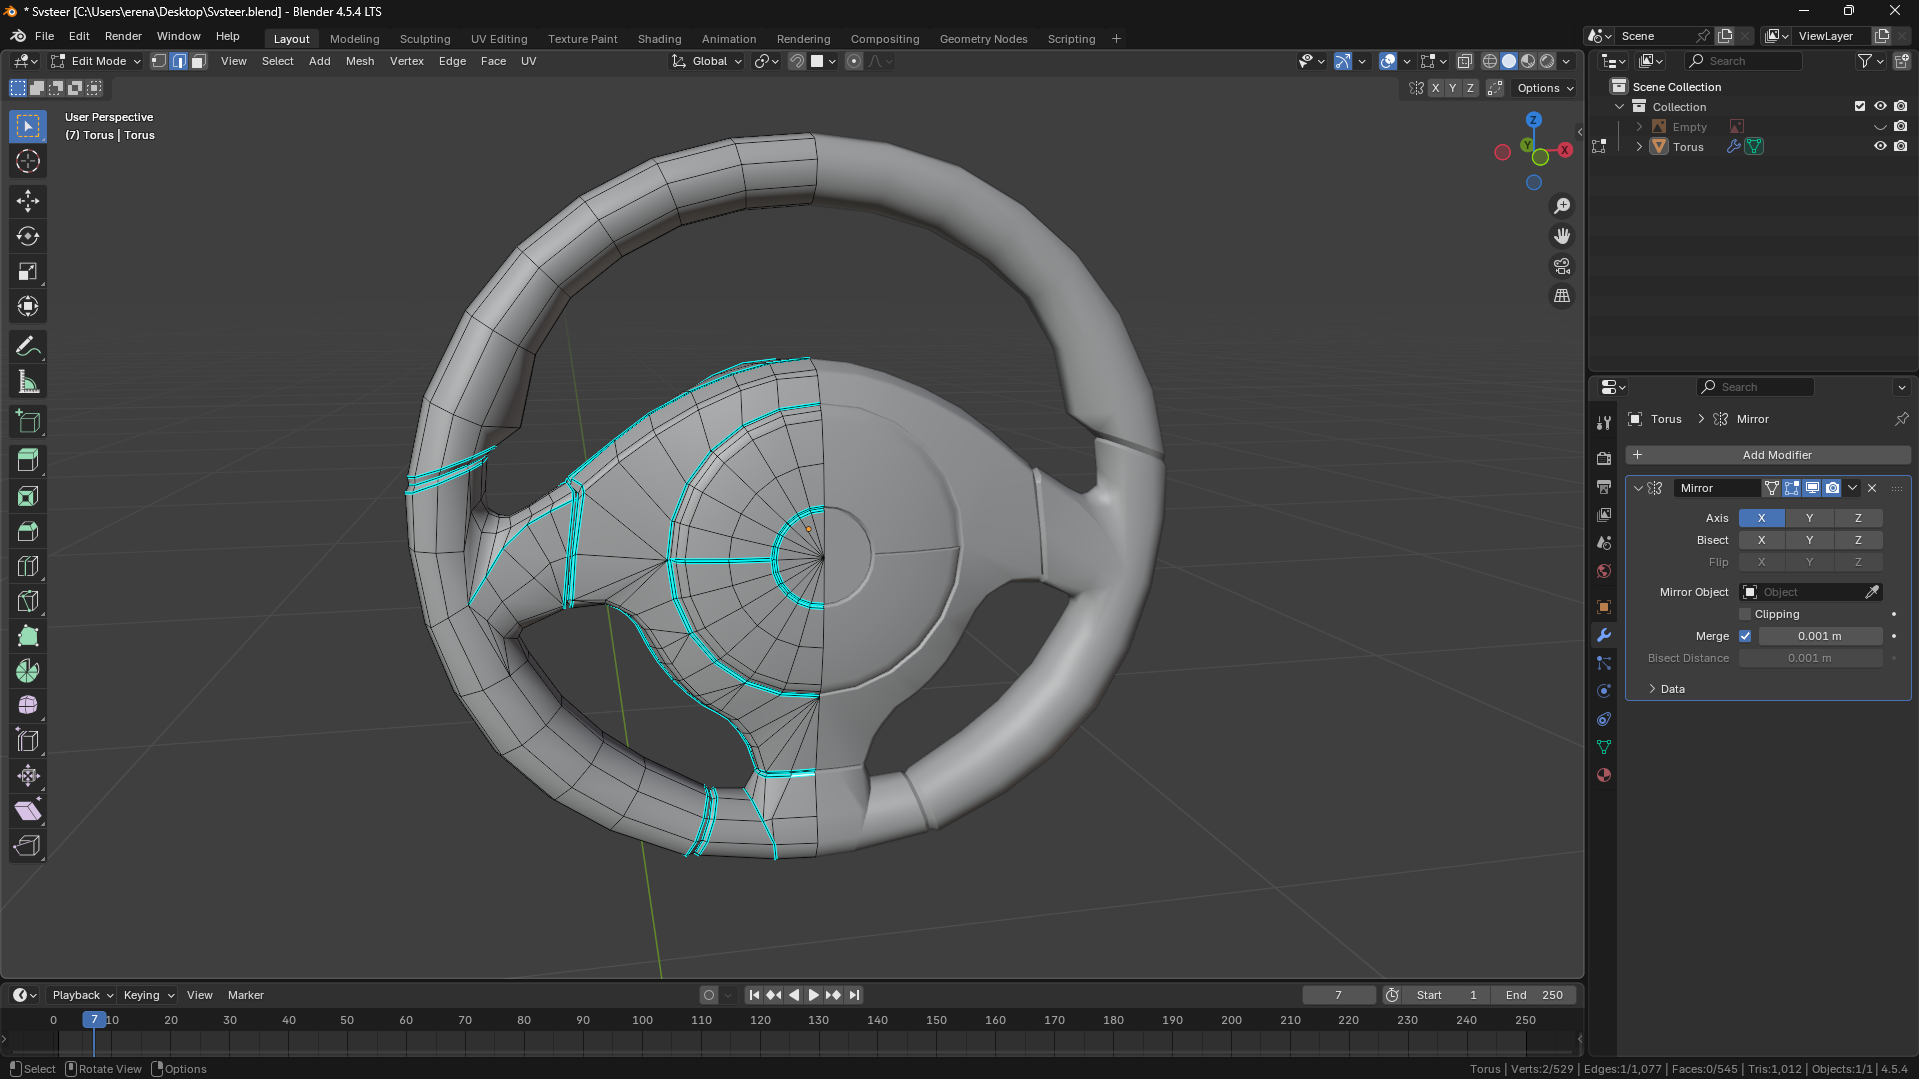This screenshot has width=1919, height=1079.
Task: Play the animation forward
Action: 813,995
